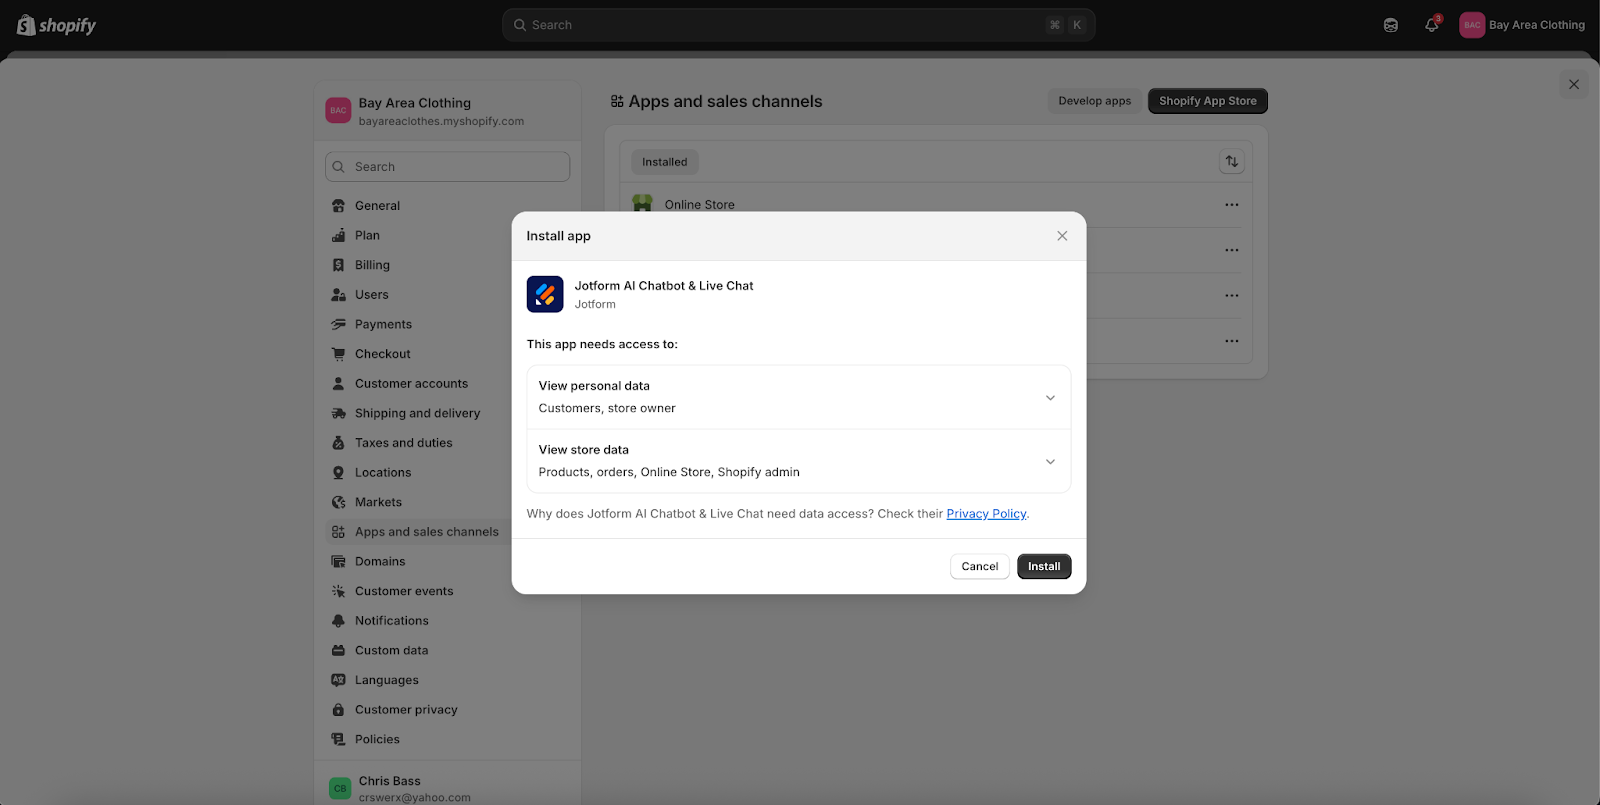Click the top search bar

click(798, 25)
